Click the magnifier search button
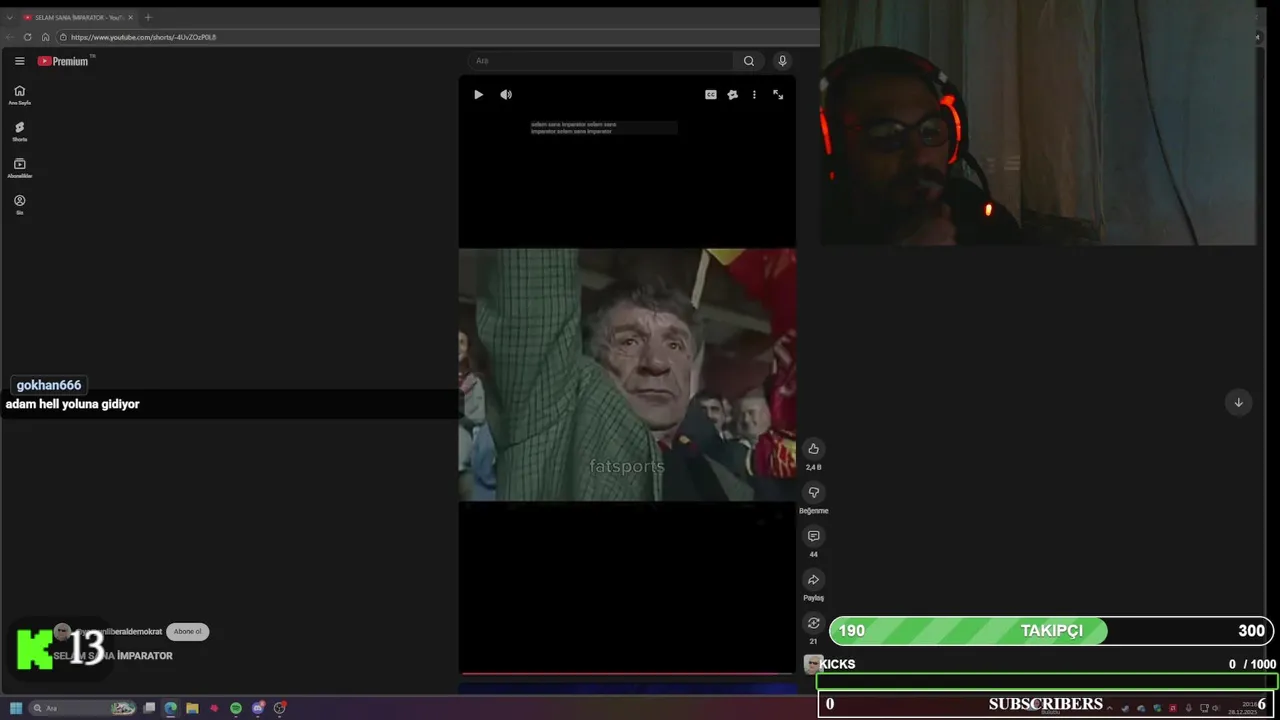 pyautogui.click(x=749, y=61)
